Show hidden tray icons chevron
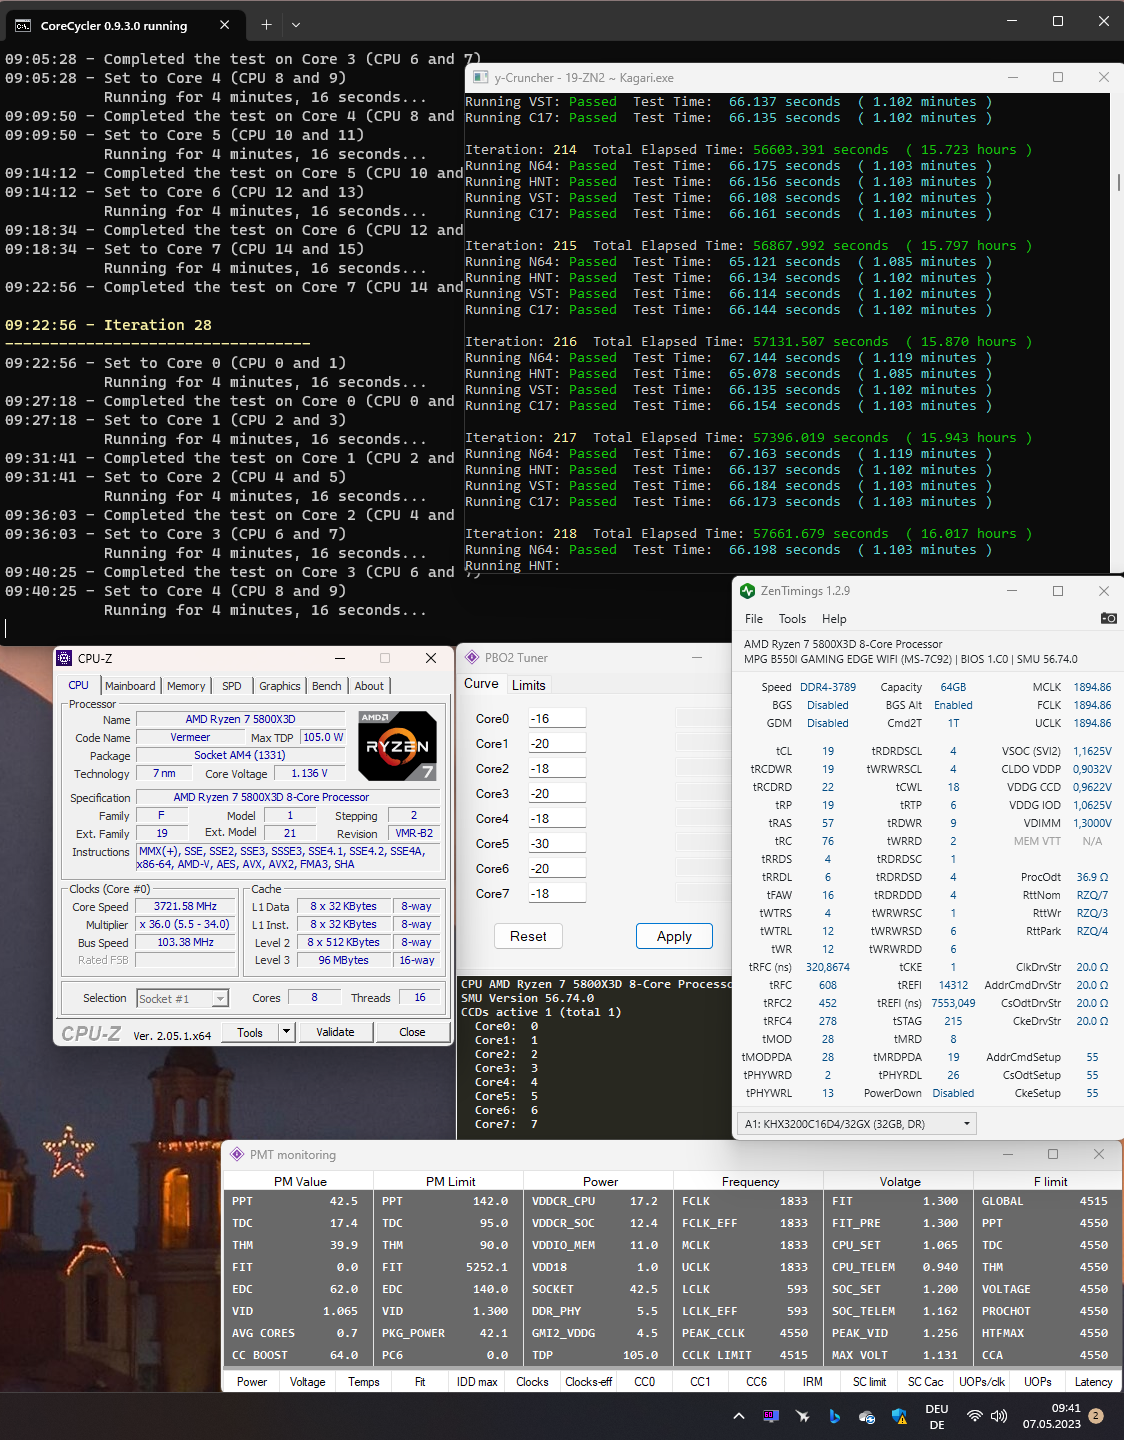This screenshot has width=1124, height=1440. click(x=738, y=1416)
